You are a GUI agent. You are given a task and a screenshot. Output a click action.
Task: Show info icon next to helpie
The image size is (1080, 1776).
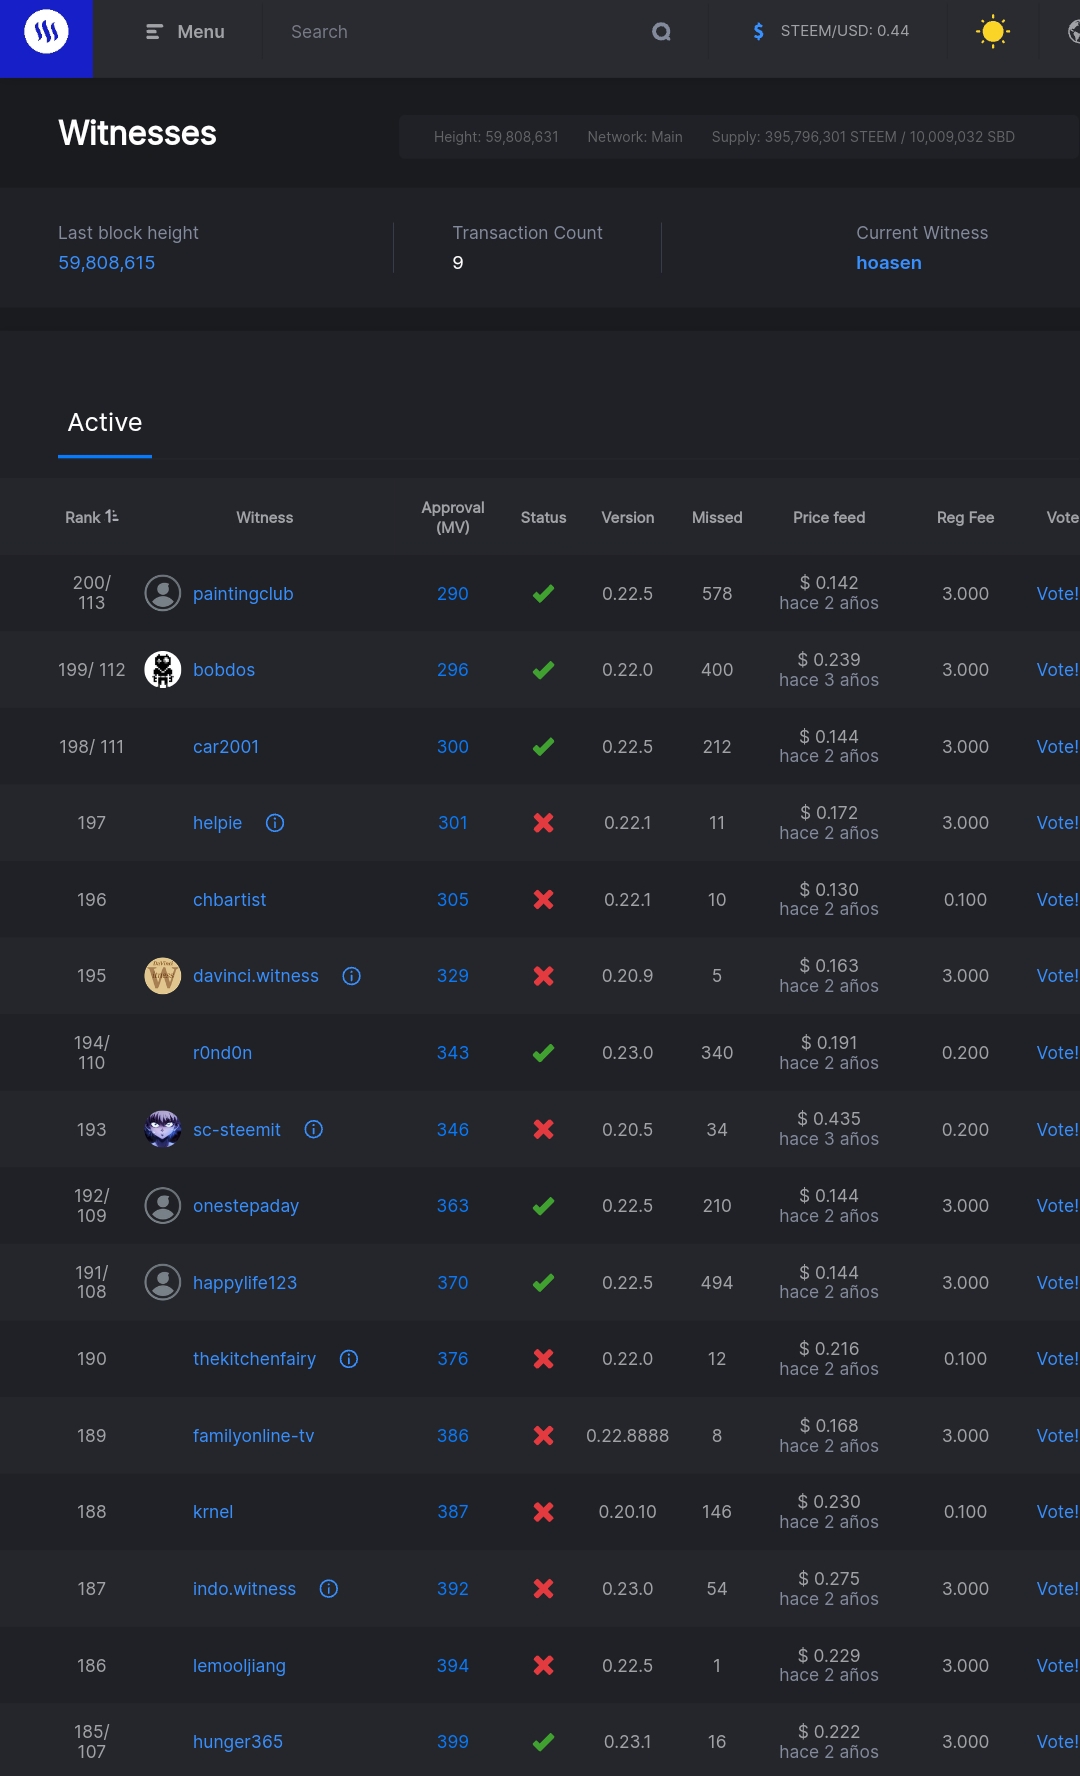click(275, 823)
